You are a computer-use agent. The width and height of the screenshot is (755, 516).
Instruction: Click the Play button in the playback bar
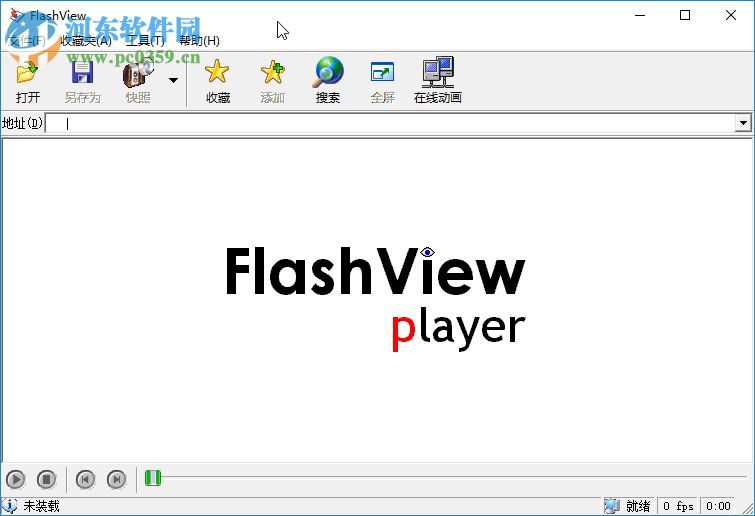pos(16,479)
